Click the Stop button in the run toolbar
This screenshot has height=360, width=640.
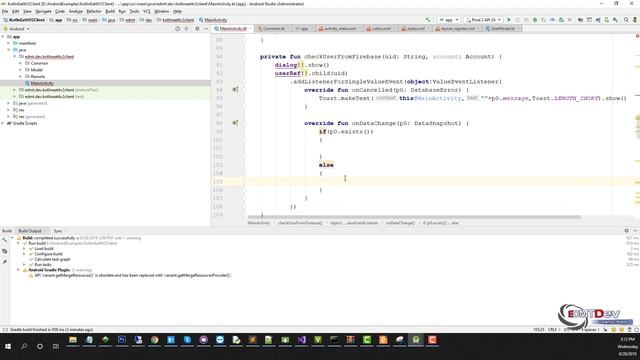coord(570,20)
